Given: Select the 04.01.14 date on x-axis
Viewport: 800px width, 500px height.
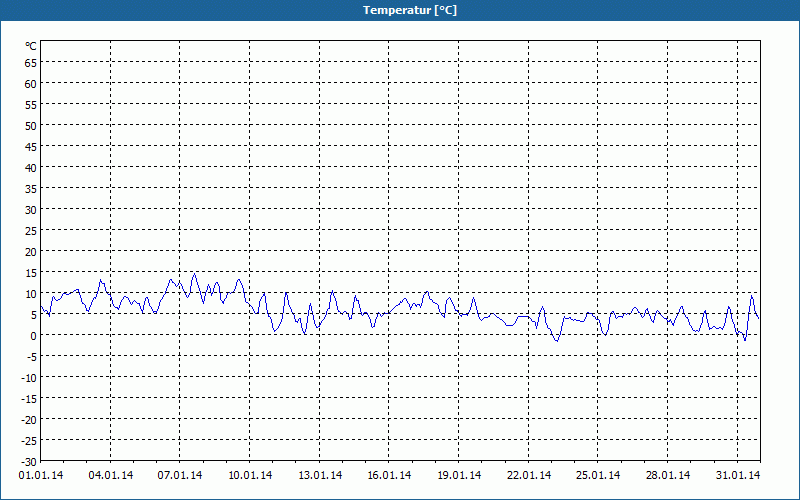Looking at the screenshot, I should tap(110, 476).
